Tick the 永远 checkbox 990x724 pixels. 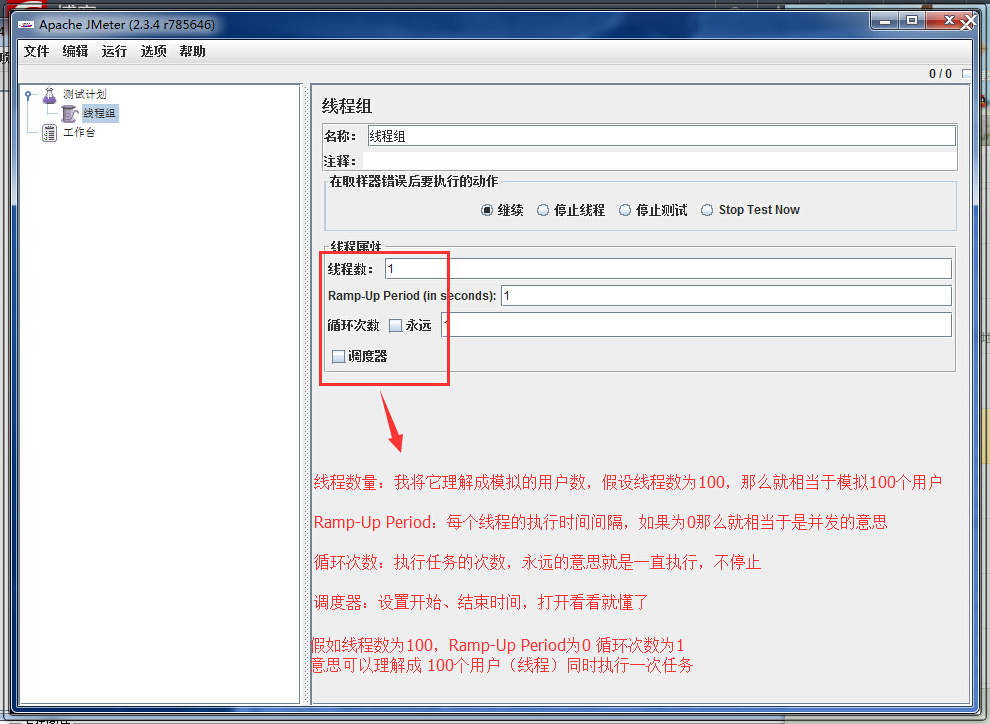(396, 326)
